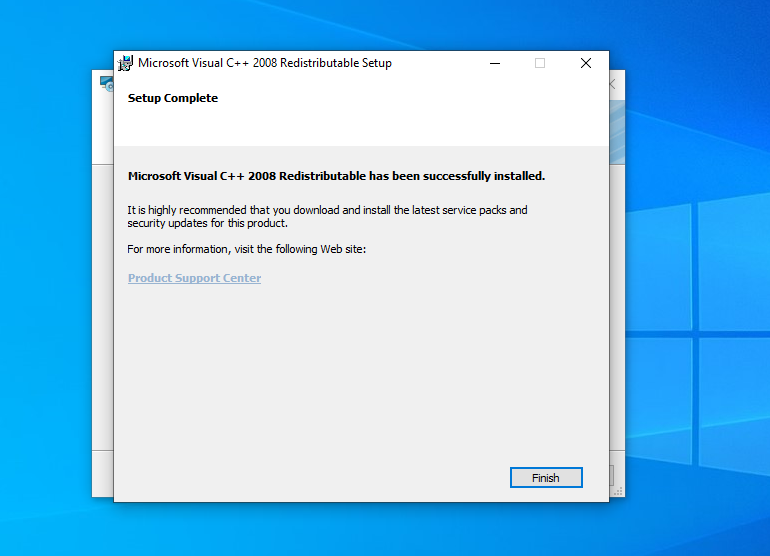Click the 'successfully installed' bold message
This screenshot has width=770, height=556.
coord(336,176)
